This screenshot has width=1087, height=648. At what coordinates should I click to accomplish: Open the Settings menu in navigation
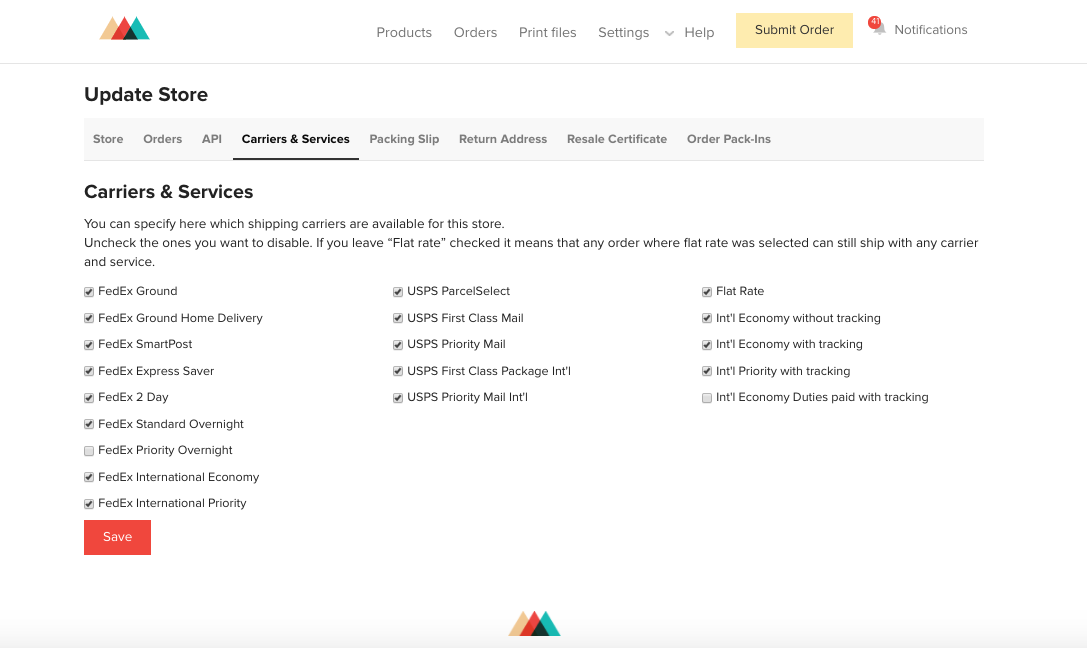click(x=624, y=33)
